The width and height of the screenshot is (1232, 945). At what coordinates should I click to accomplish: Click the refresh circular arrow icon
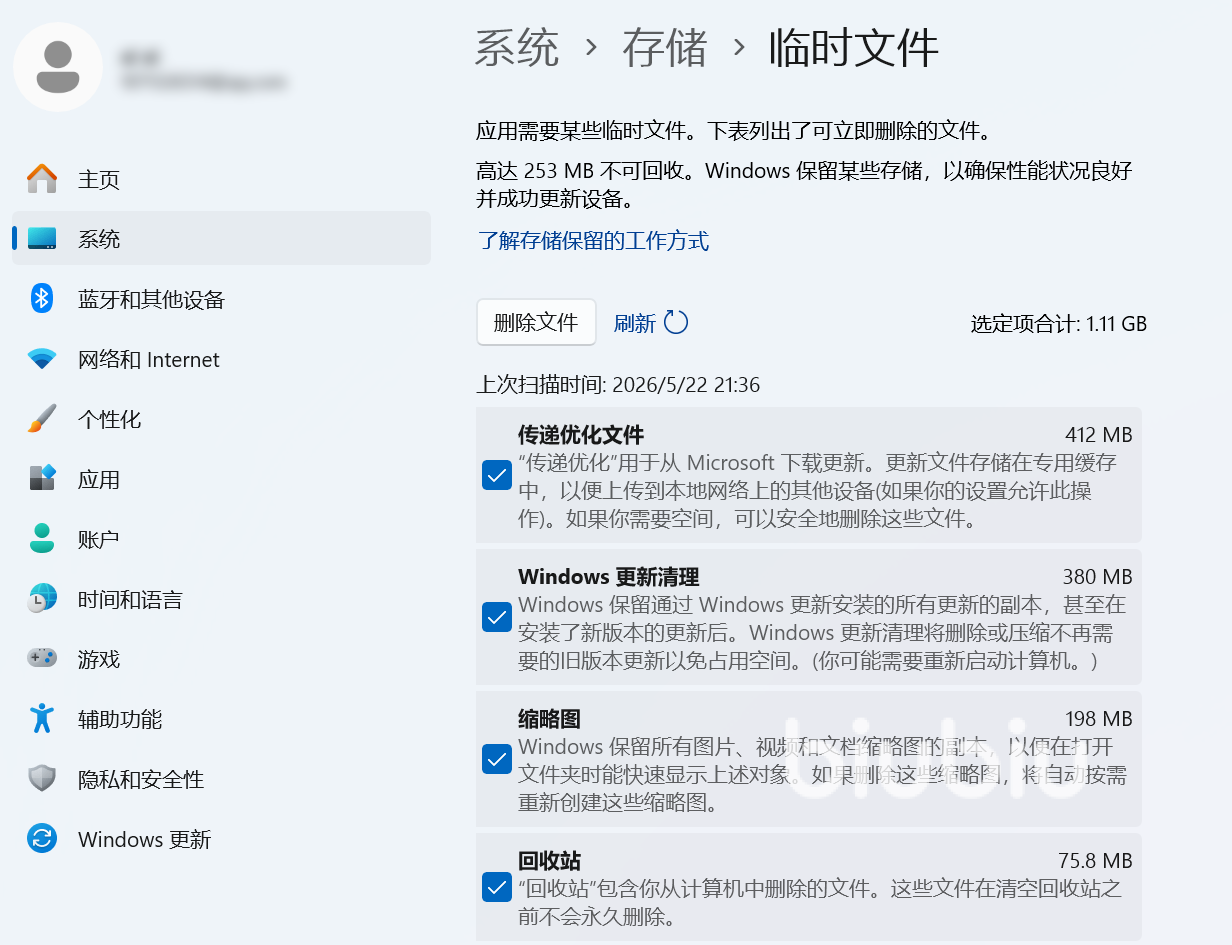(676, 322)
